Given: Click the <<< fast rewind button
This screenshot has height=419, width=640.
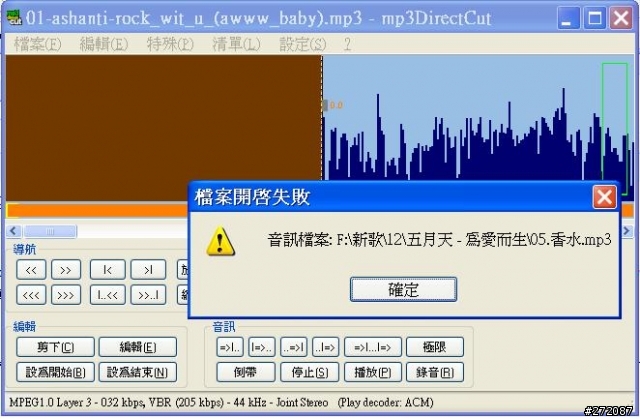Looking at the screenshot, I should pyautogui.click(x=31, y=295).
